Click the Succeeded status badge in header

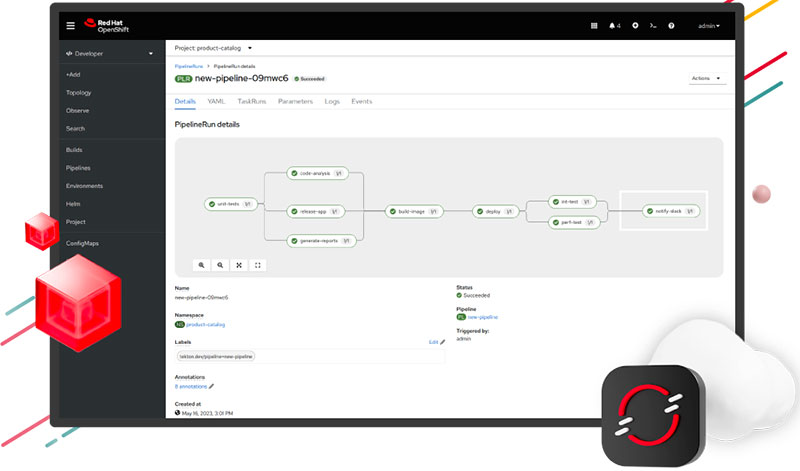[x=310, y=79]
